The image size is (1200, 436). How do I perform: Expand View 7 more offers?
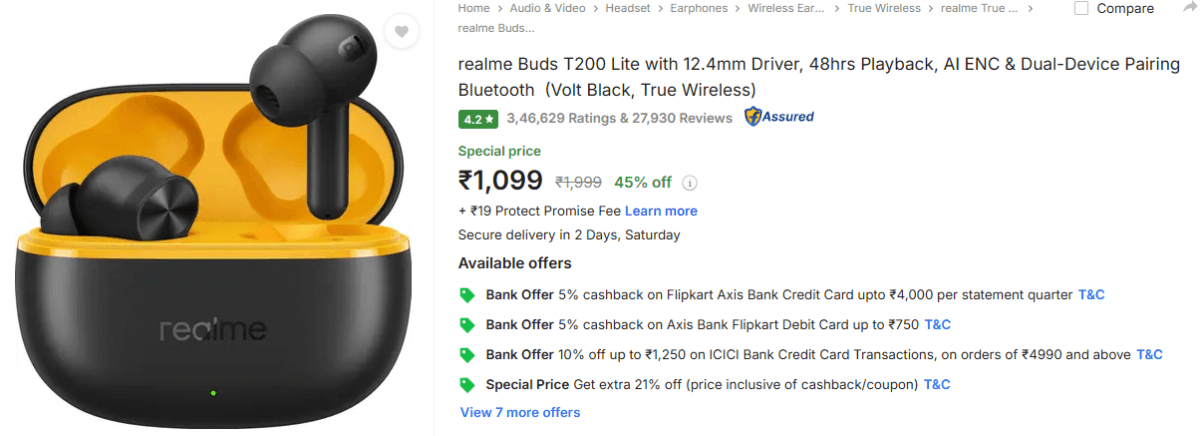point(520,412)
